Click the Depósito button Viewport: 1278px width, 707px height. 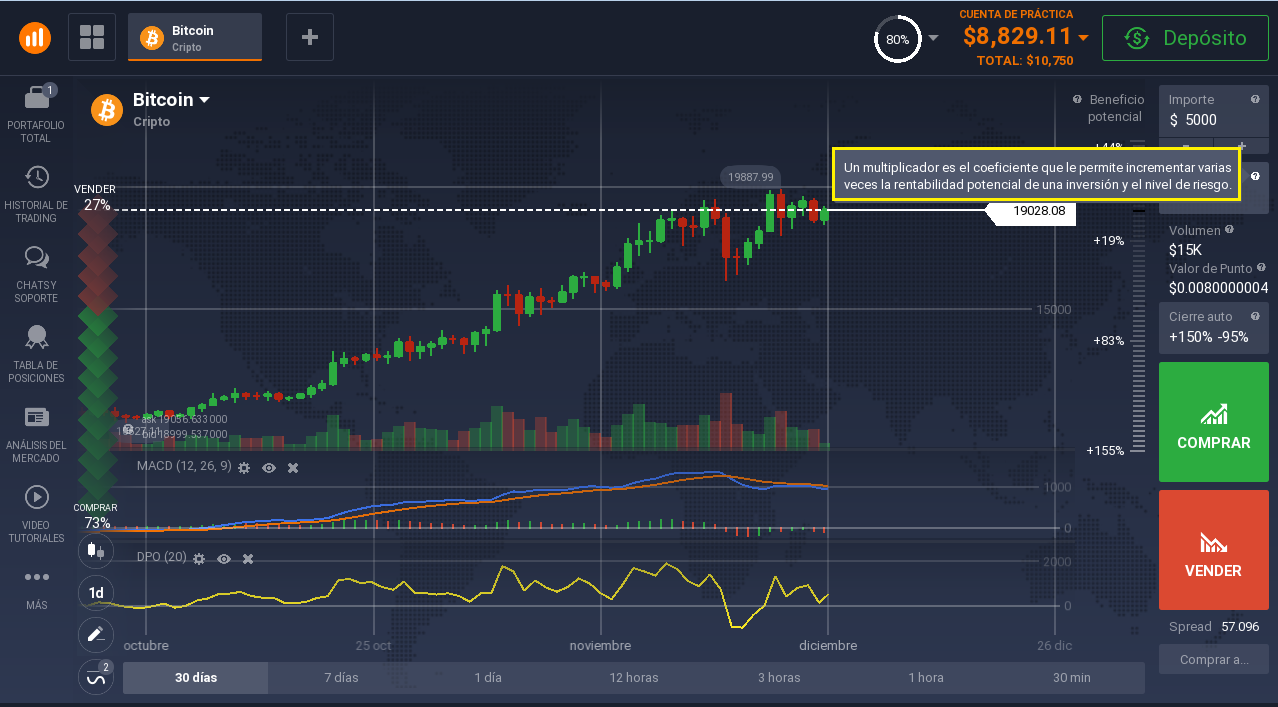[x=1185, y=38]
